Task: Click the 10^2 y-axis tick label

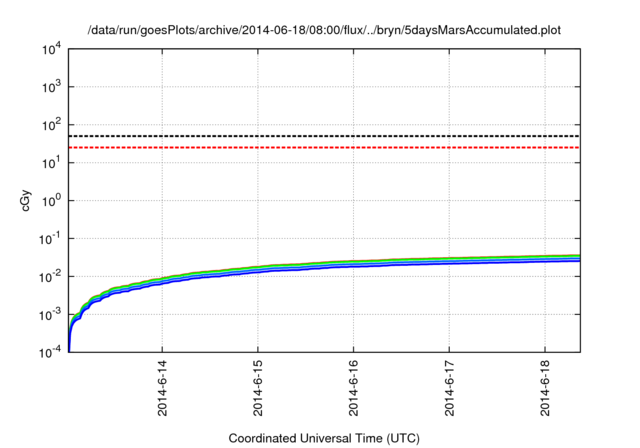Action: (51, 125)
